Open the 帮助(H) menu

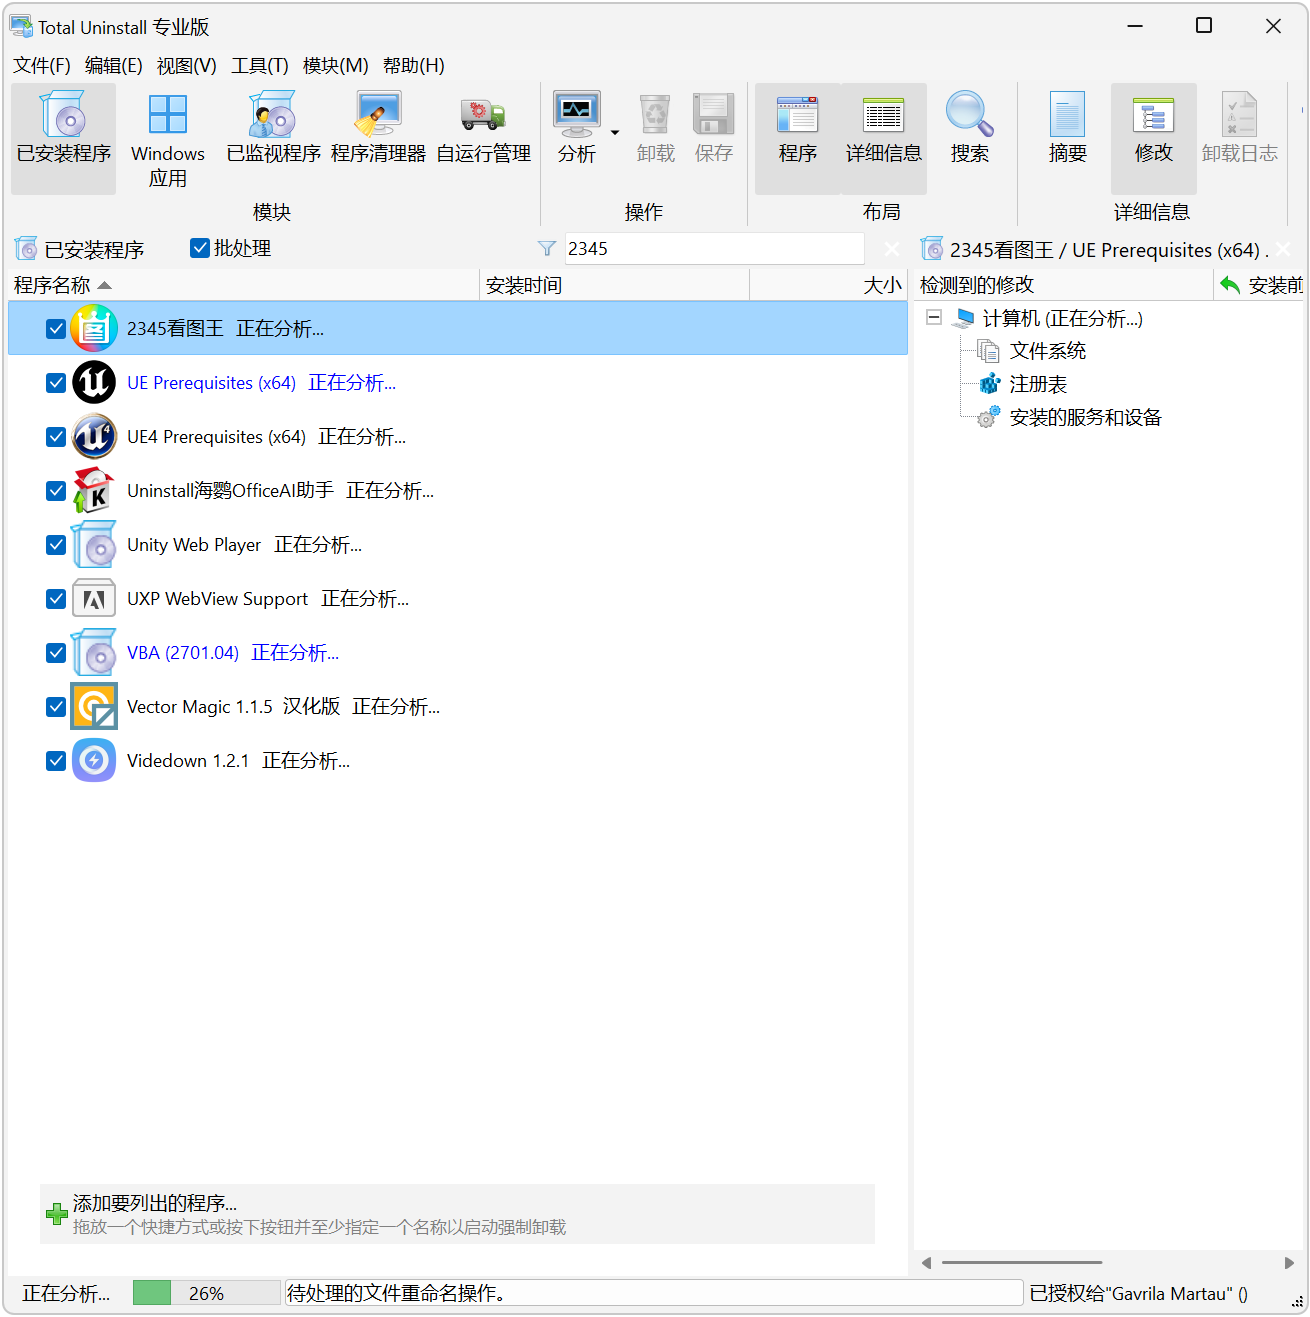click(x=414, y=65)
